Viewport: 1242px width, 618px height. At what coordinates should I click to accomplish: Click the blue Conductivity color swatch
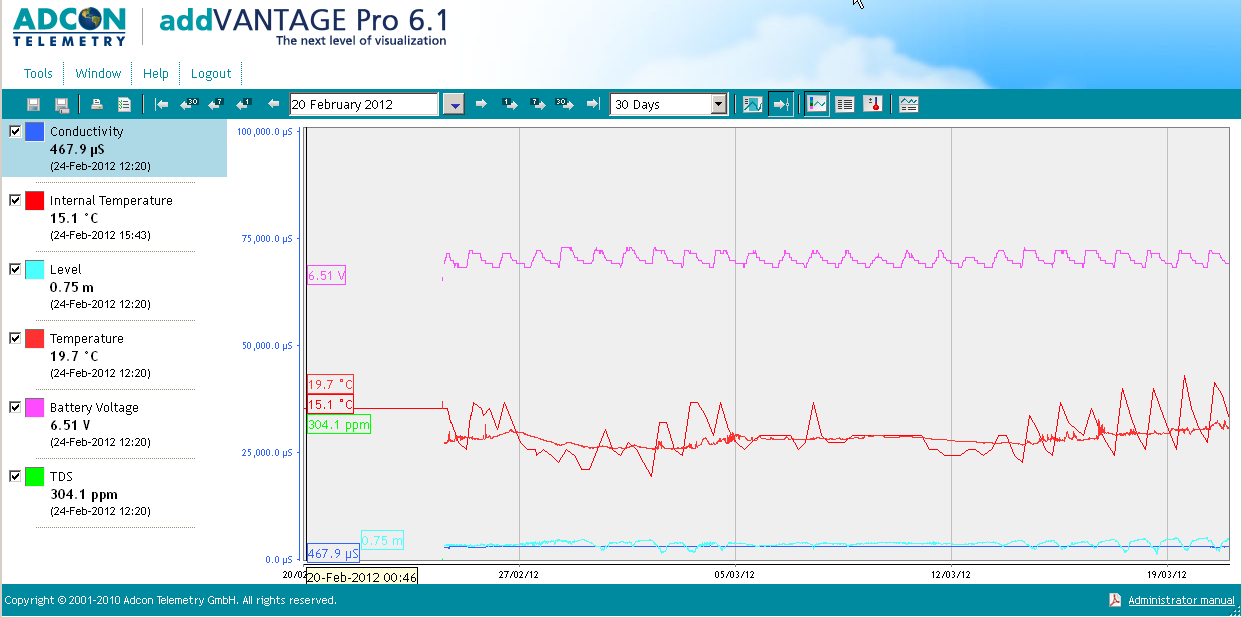34,132
